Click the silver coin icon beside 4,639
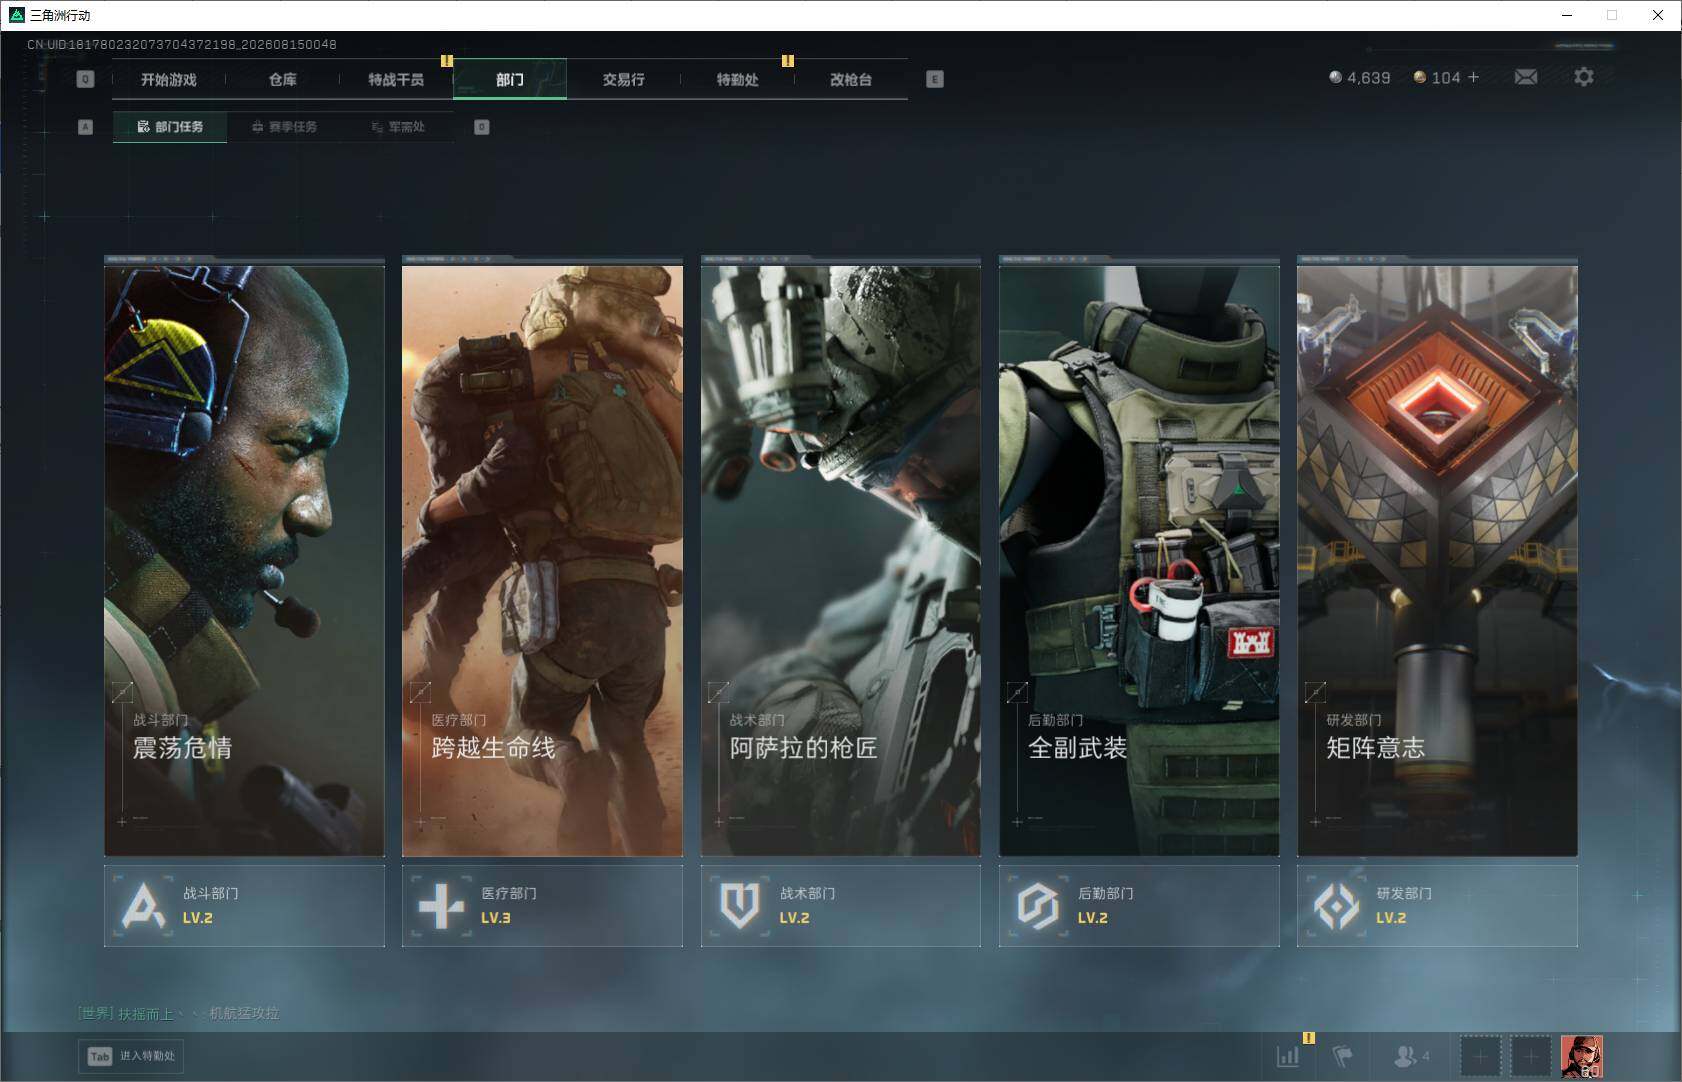 (x=1335, y=77)
